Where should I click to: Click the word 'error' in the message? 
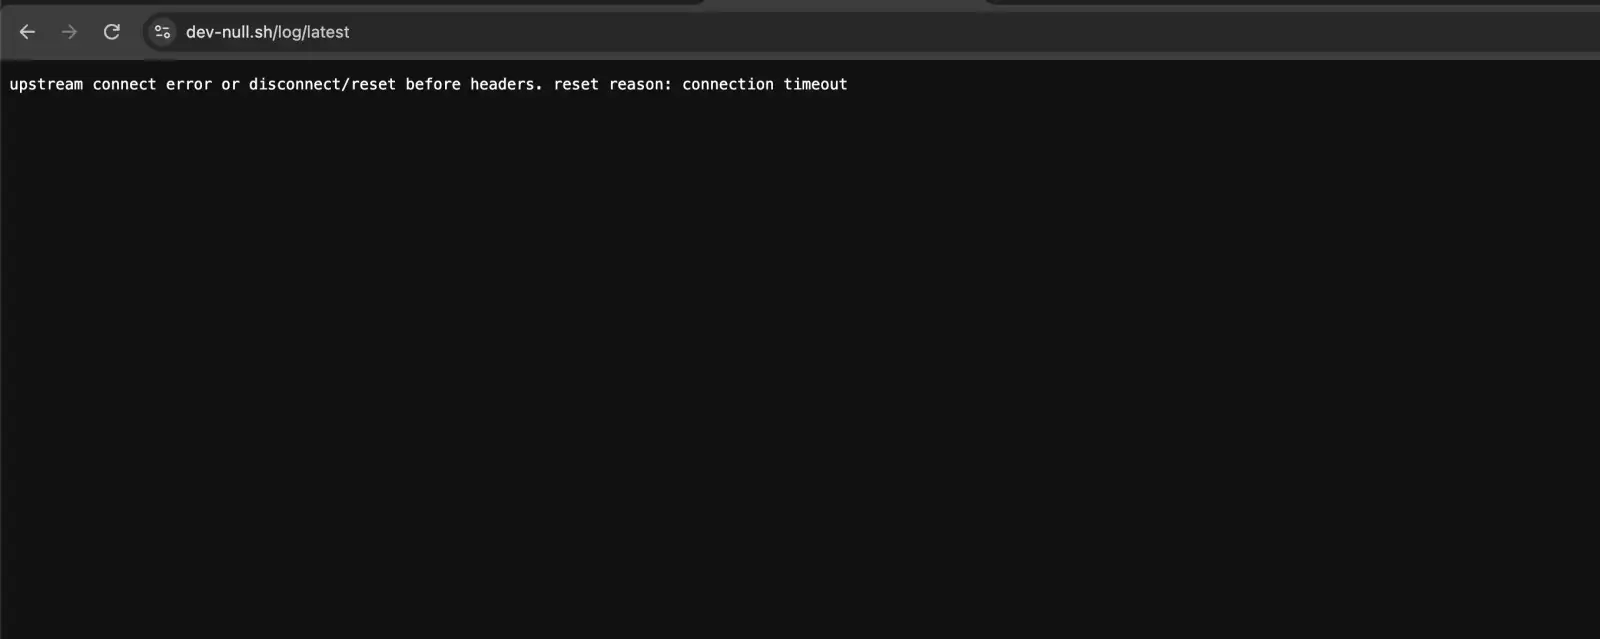click(189, 84)
